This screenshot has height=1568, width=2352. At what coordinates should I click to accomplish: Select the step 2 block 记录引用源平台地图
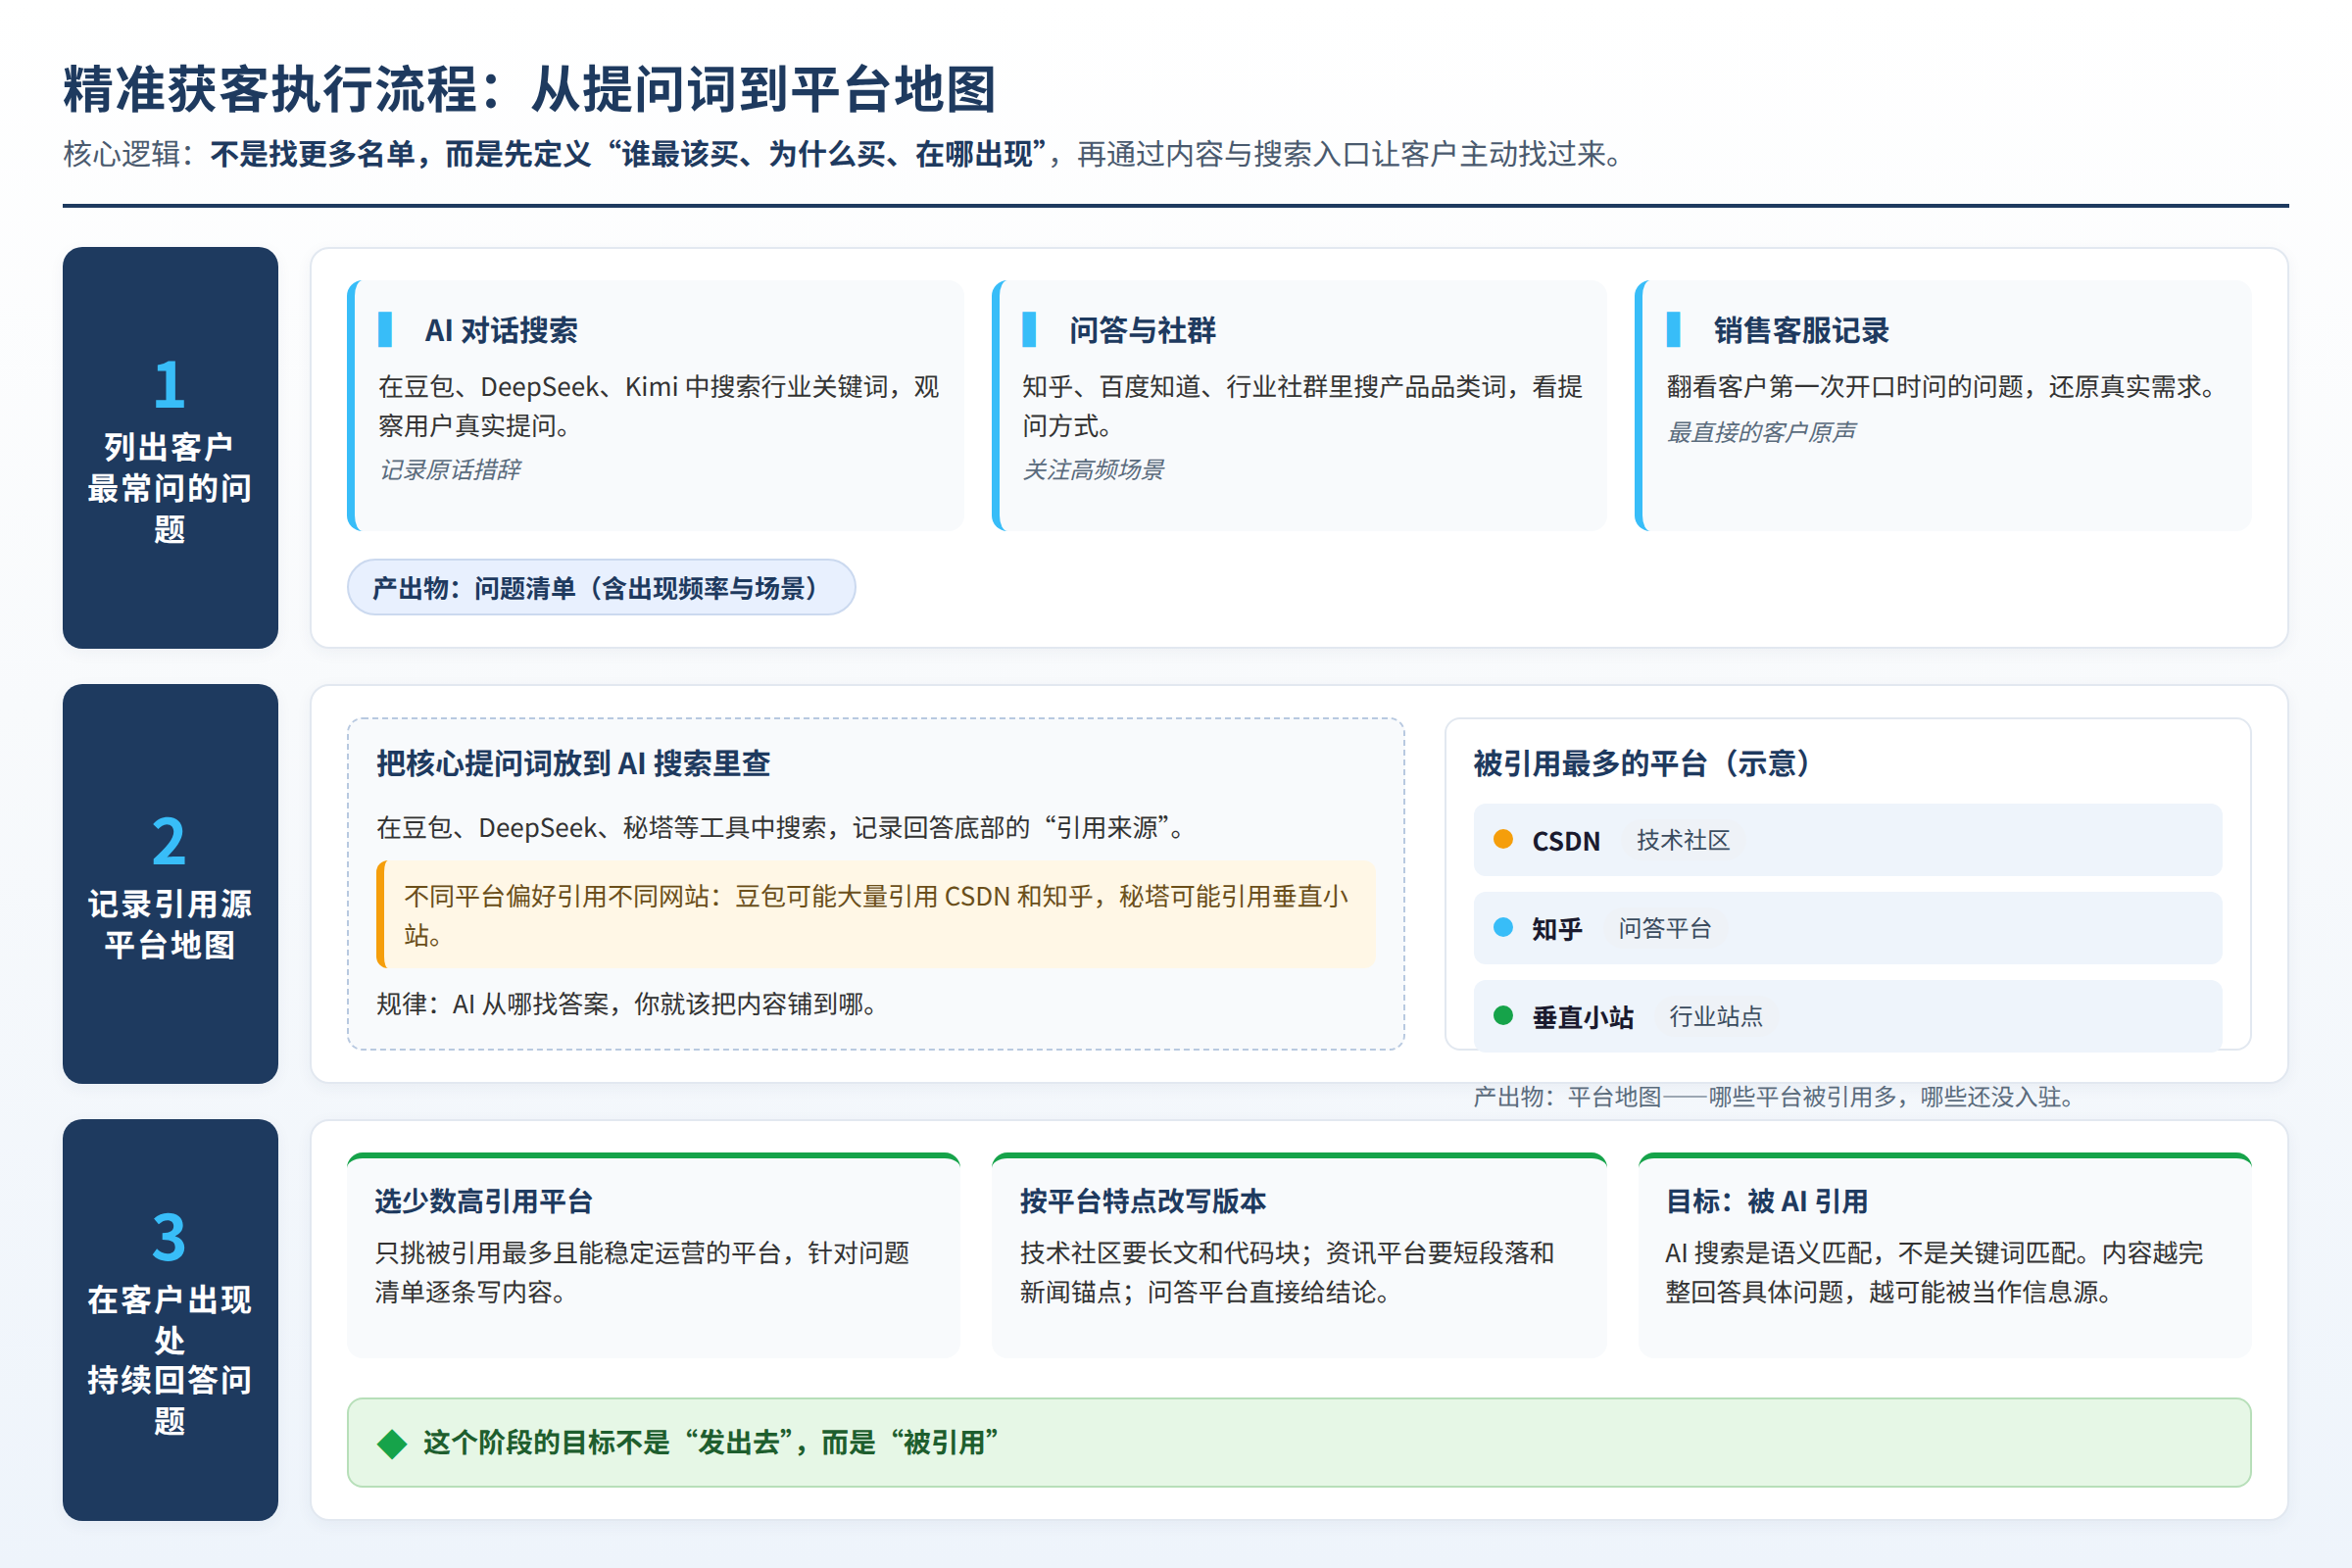pyautogui.click(x=170, y=883)
